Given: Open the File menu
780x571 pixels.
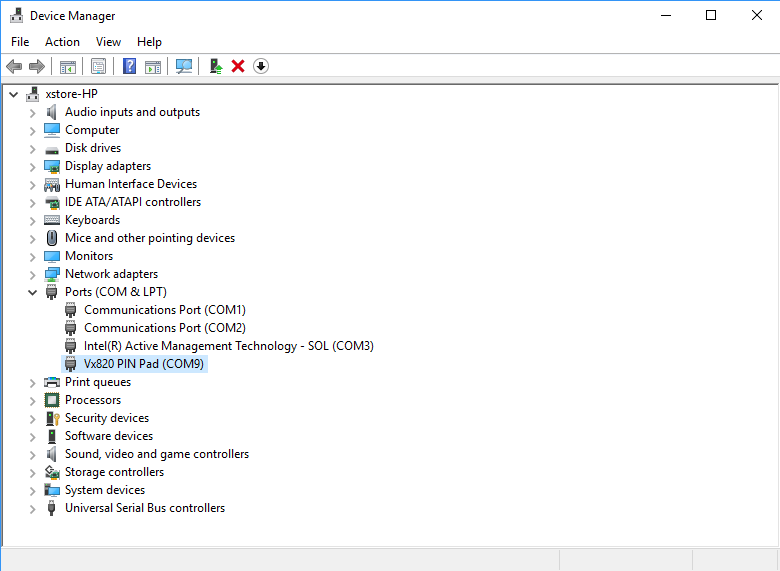Looking at the screenshot, I should point(20,42).
